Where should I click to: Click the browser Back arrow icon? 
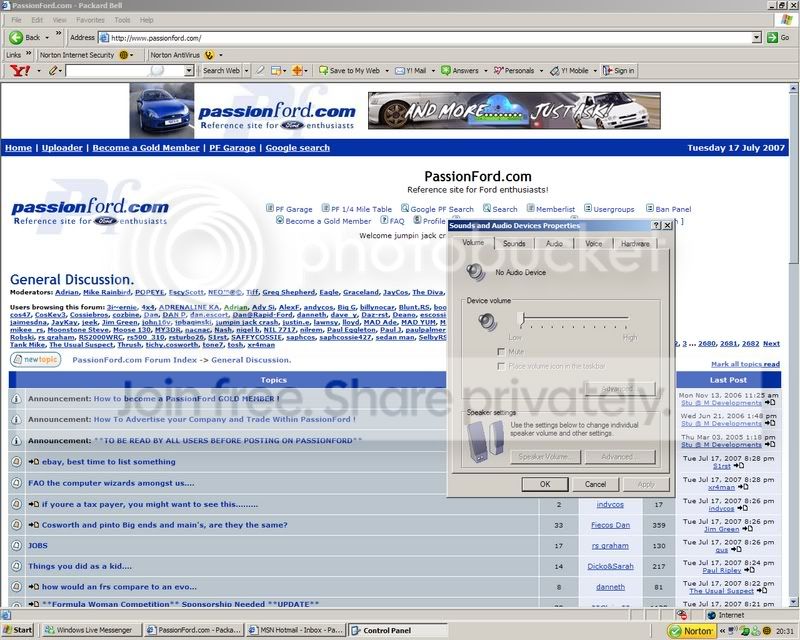point(16,37)
